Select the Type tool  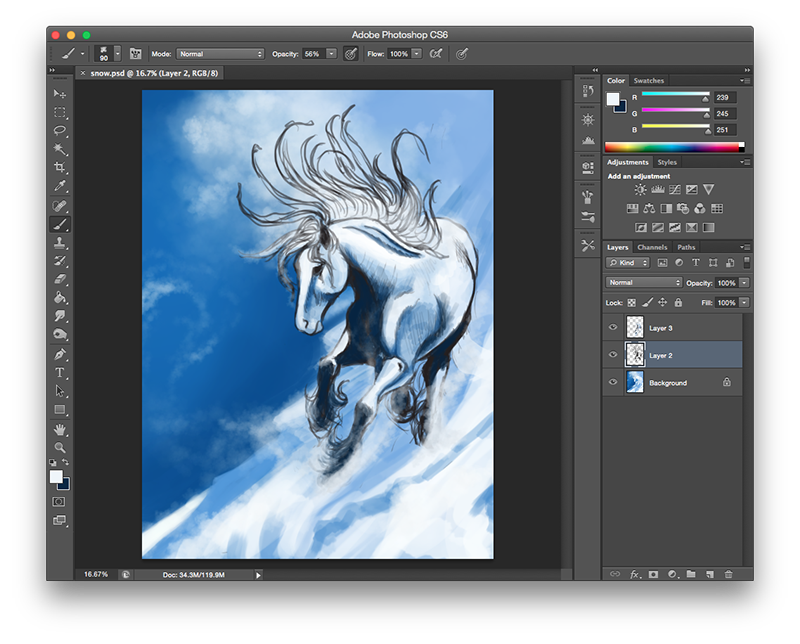pyautogui.click(x=60, y=373)
